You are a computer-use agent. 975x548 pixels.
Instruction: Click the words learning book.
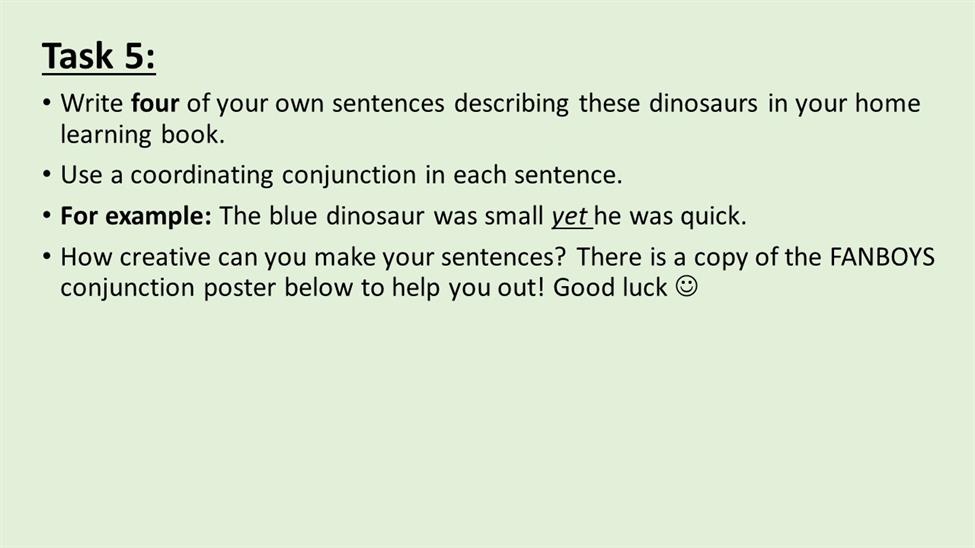tap(142, 135)
